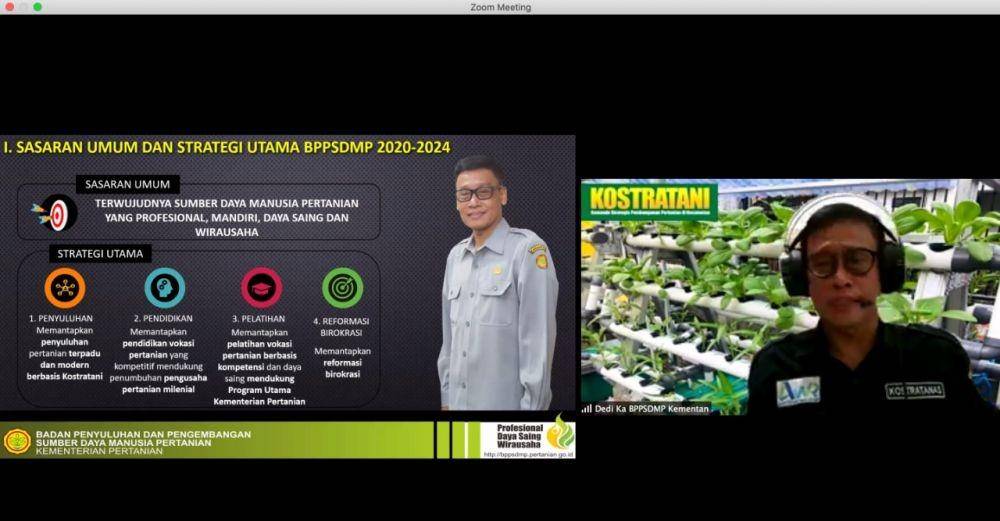Click the KOSTRATANI banner in the video feed
This screenshot has height=521, width=1000.
pyautogui.click(x=649, y=201)
